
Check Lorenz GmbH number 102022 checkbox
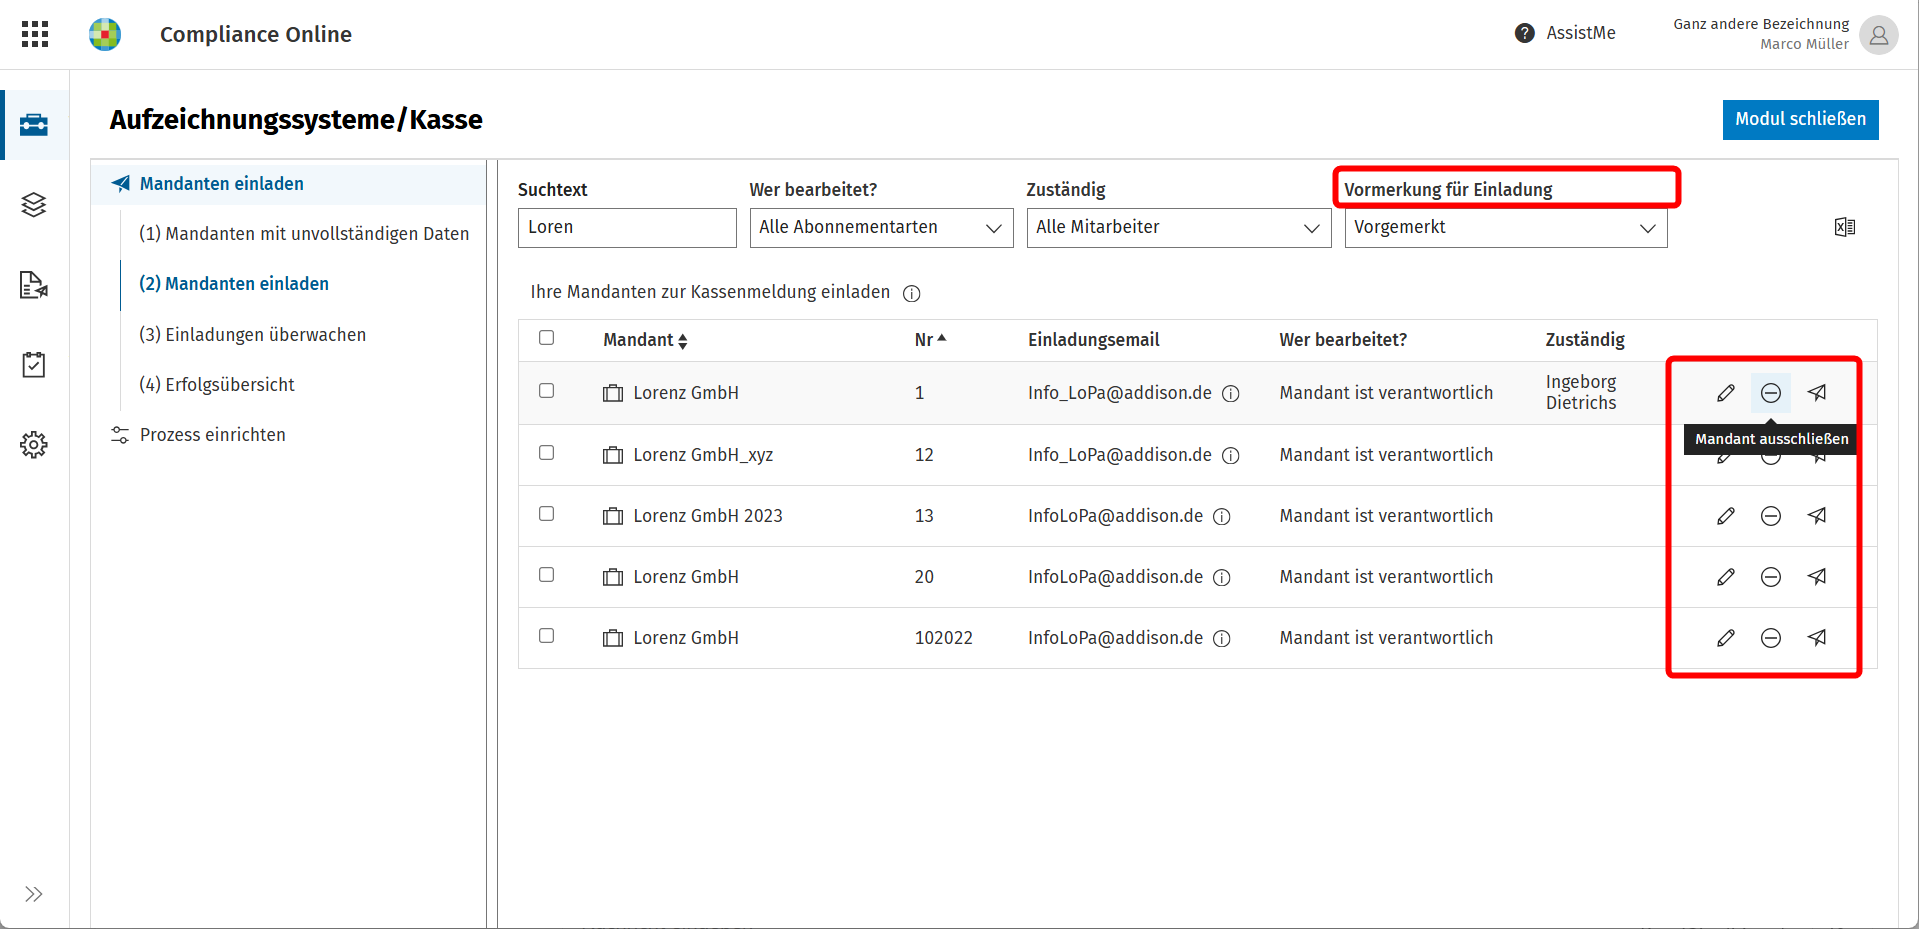click(546, 636)
